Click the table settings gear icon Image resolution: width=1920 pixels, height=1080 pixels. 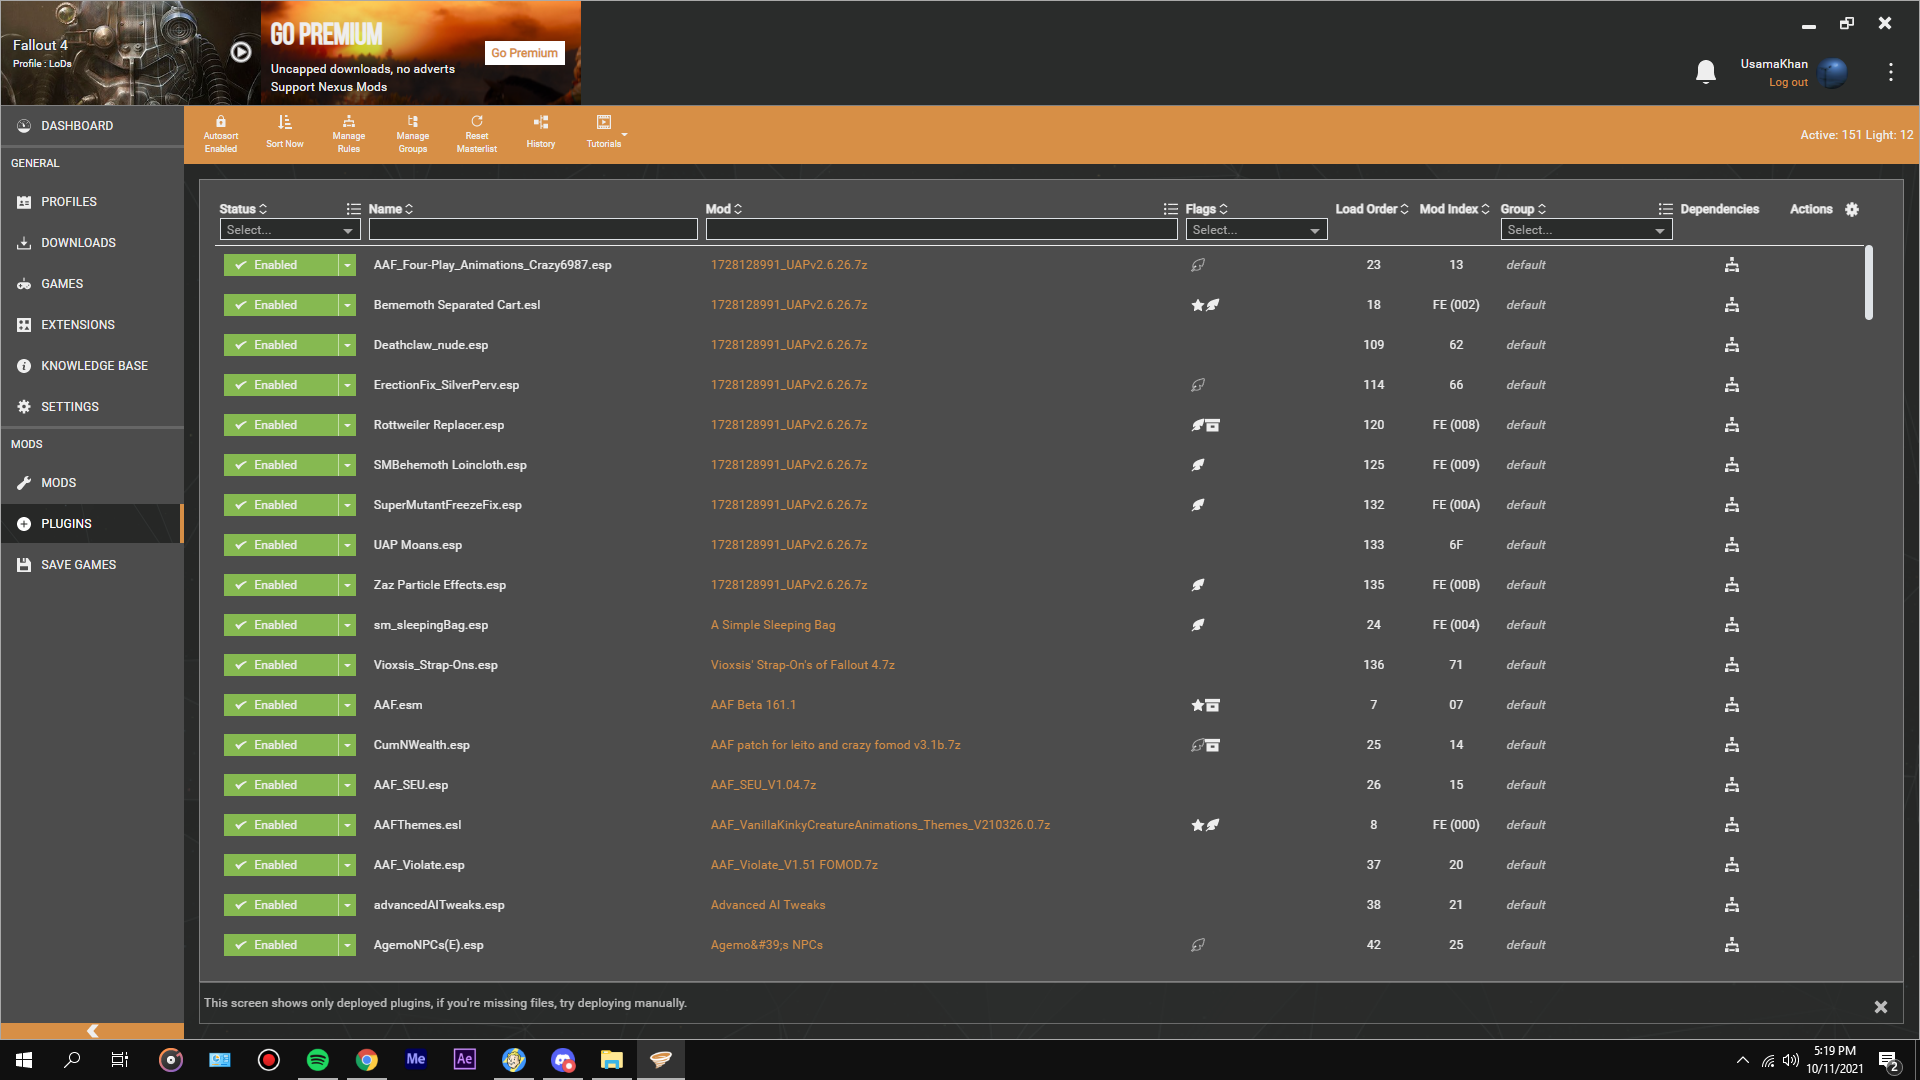[x=1852, y=209]
